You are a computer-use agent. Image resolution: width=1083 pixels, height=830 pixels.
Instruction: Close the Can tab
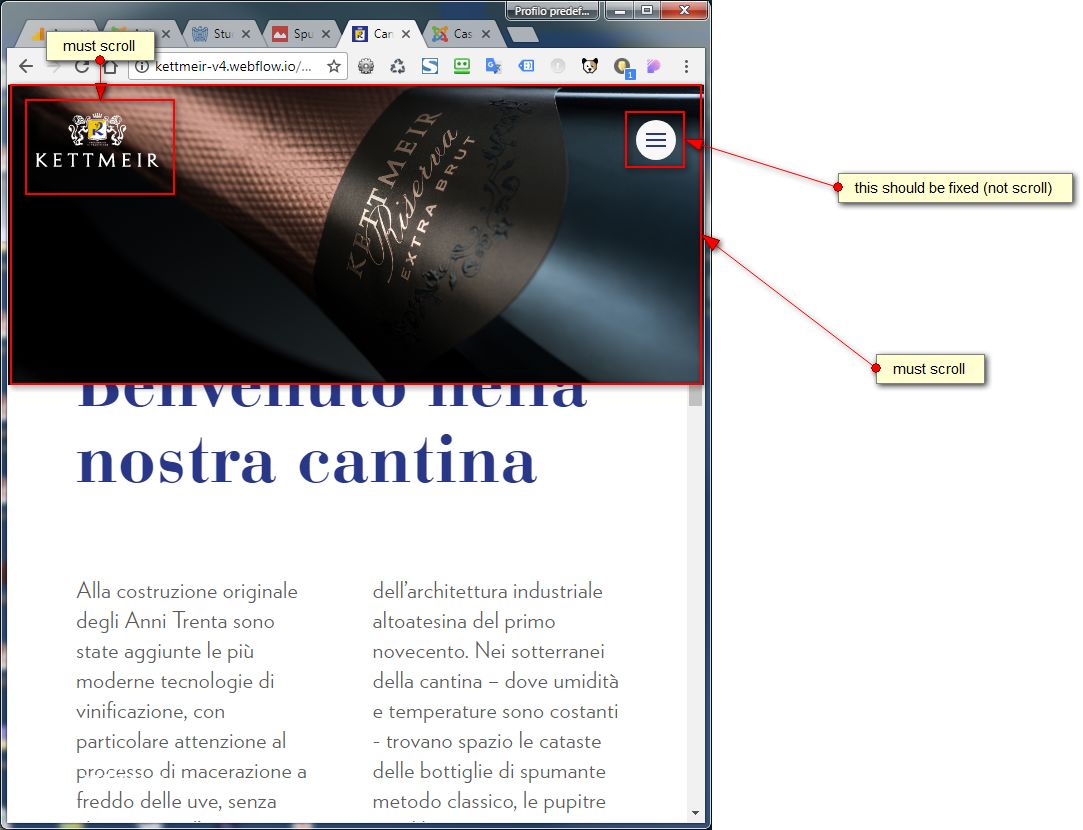(406, 34)
